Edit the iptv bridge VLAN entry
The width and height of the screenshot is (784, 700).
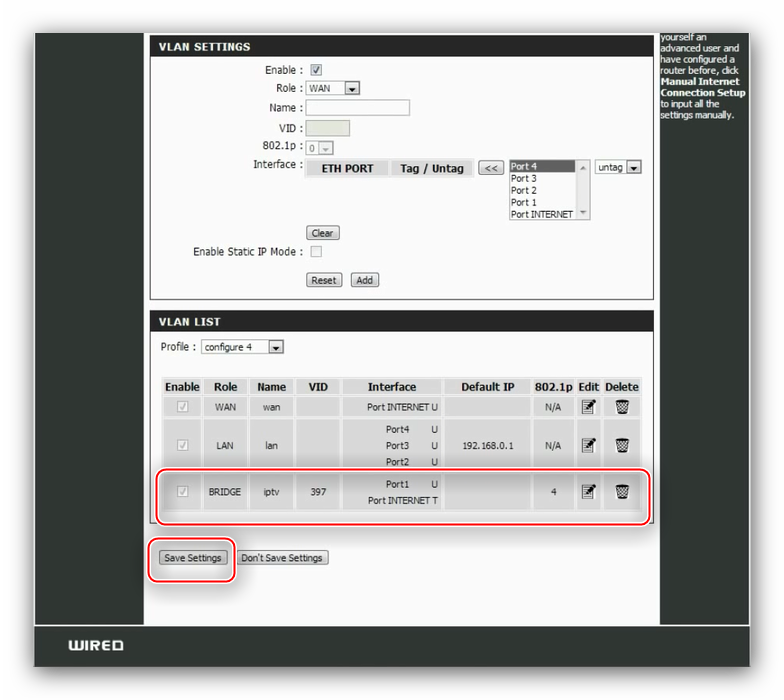pyautogui.click(x=588, y=492)
